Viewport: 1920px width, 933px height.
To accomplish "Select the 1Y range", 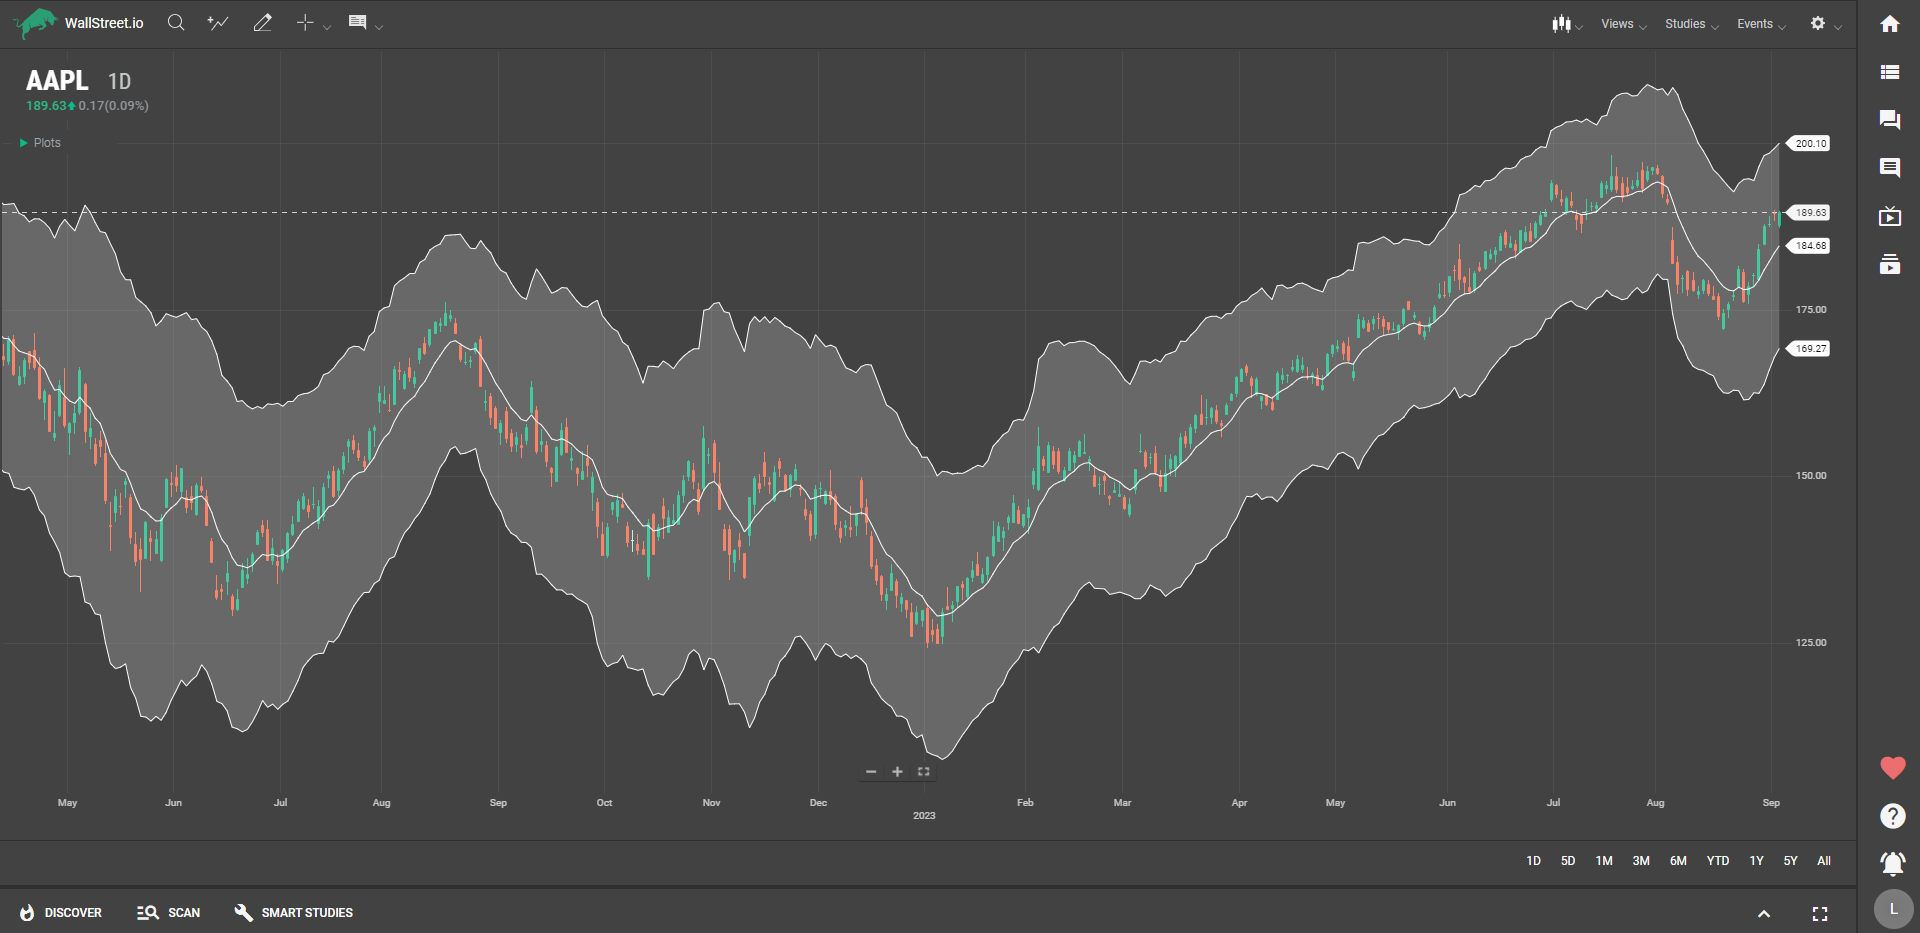I will click(1756, 861).
